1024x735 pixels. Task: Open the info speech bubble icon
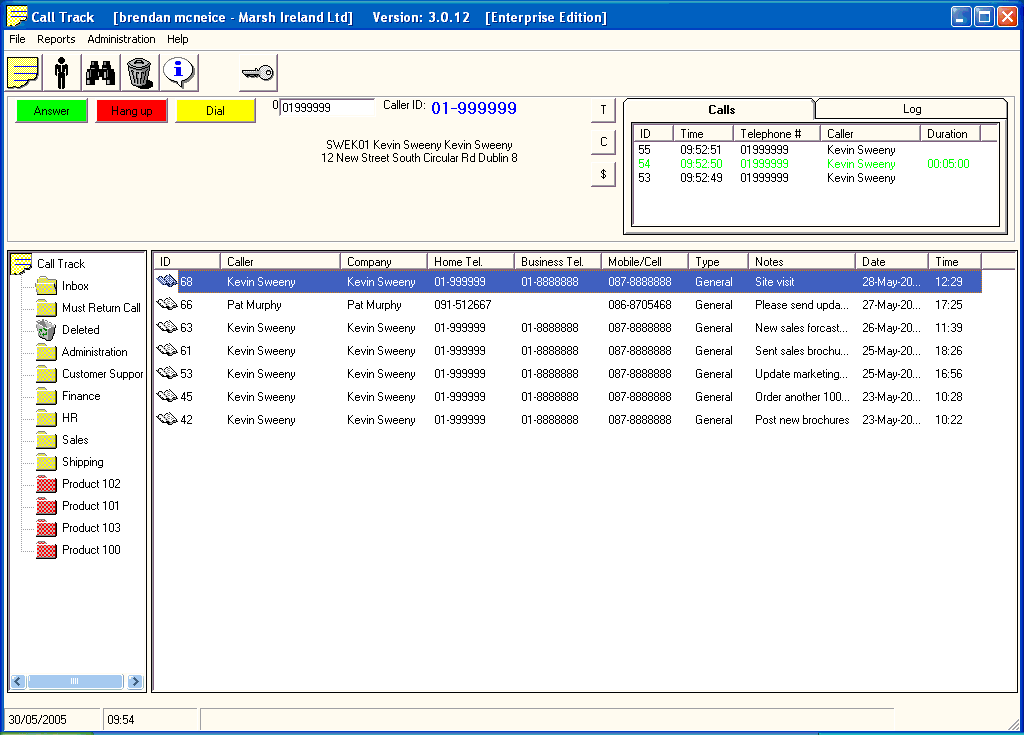tap(178, 73)
